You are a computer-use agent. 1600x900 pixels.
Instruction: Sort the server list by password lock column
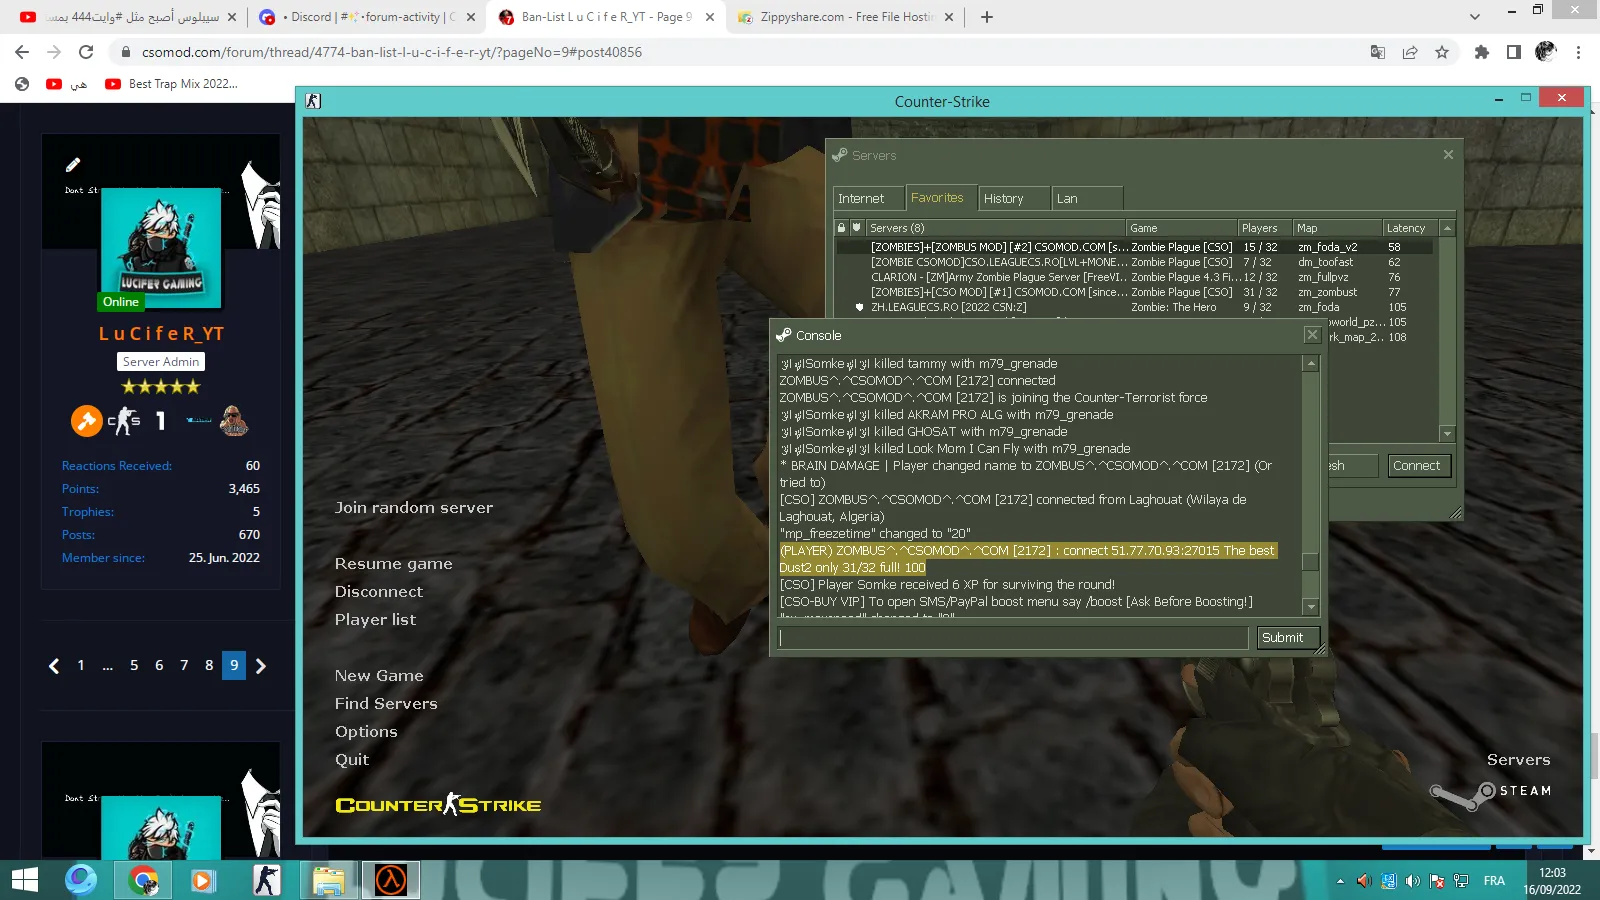tap(842, 228)
